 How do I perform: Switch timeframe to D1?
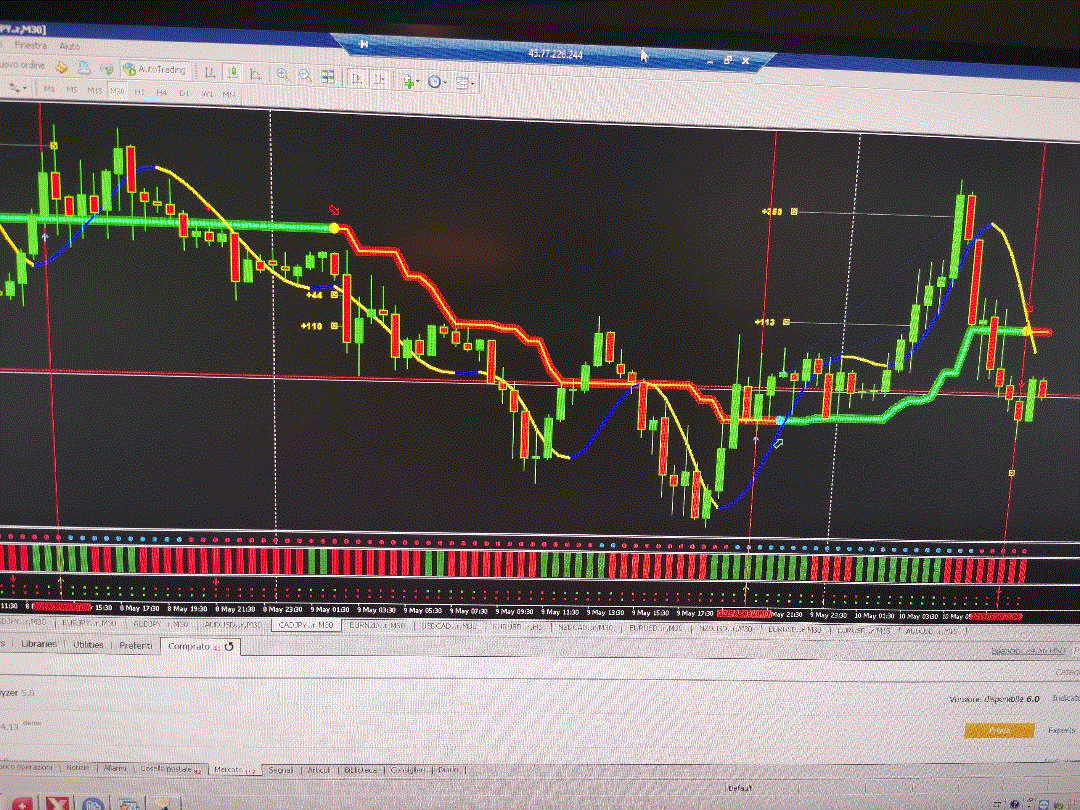[x=184, y=92]
